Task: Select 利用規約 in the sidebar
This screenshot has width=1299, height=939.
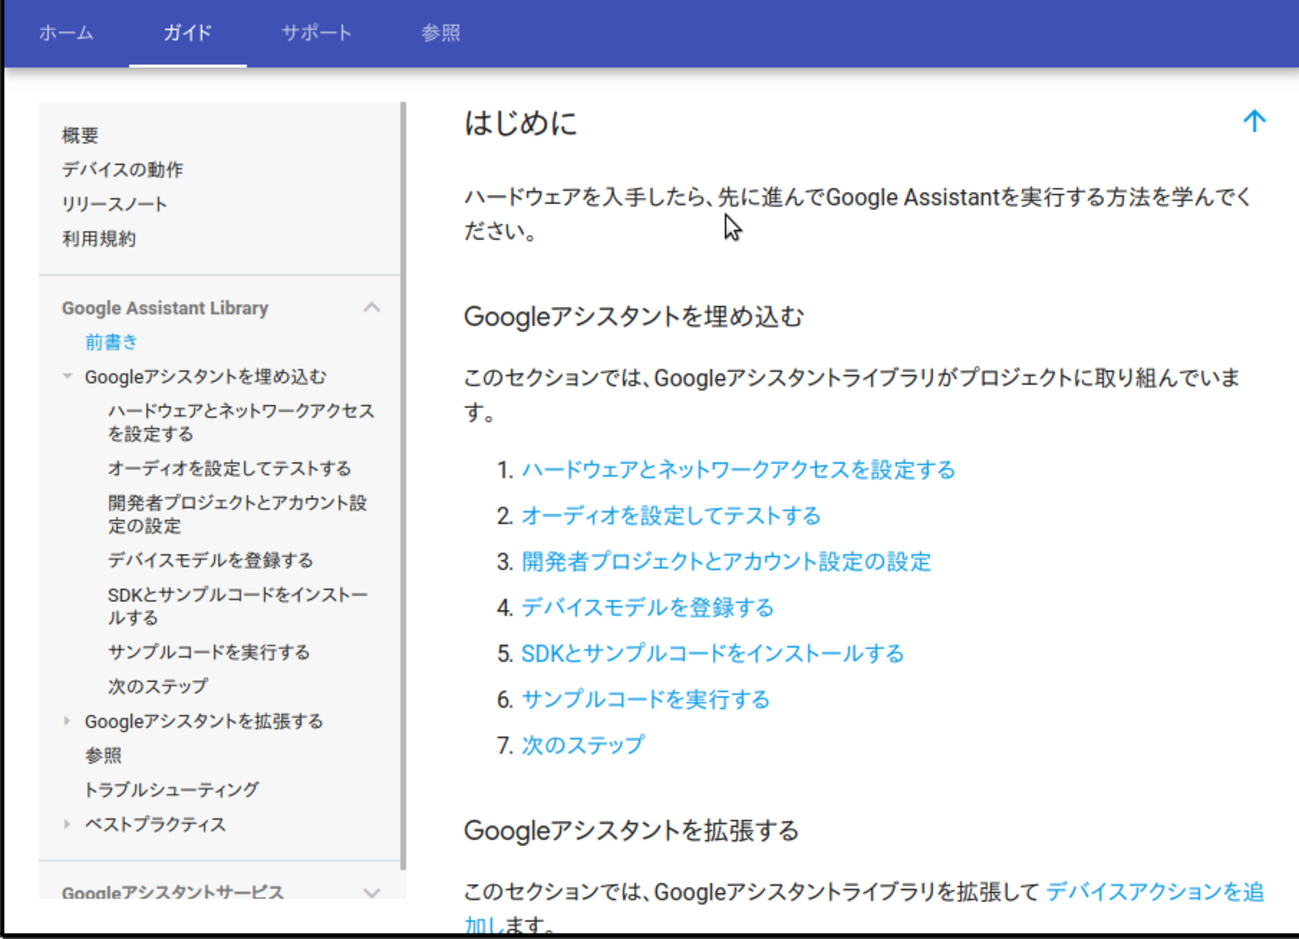Action: (x=98, y=239)
